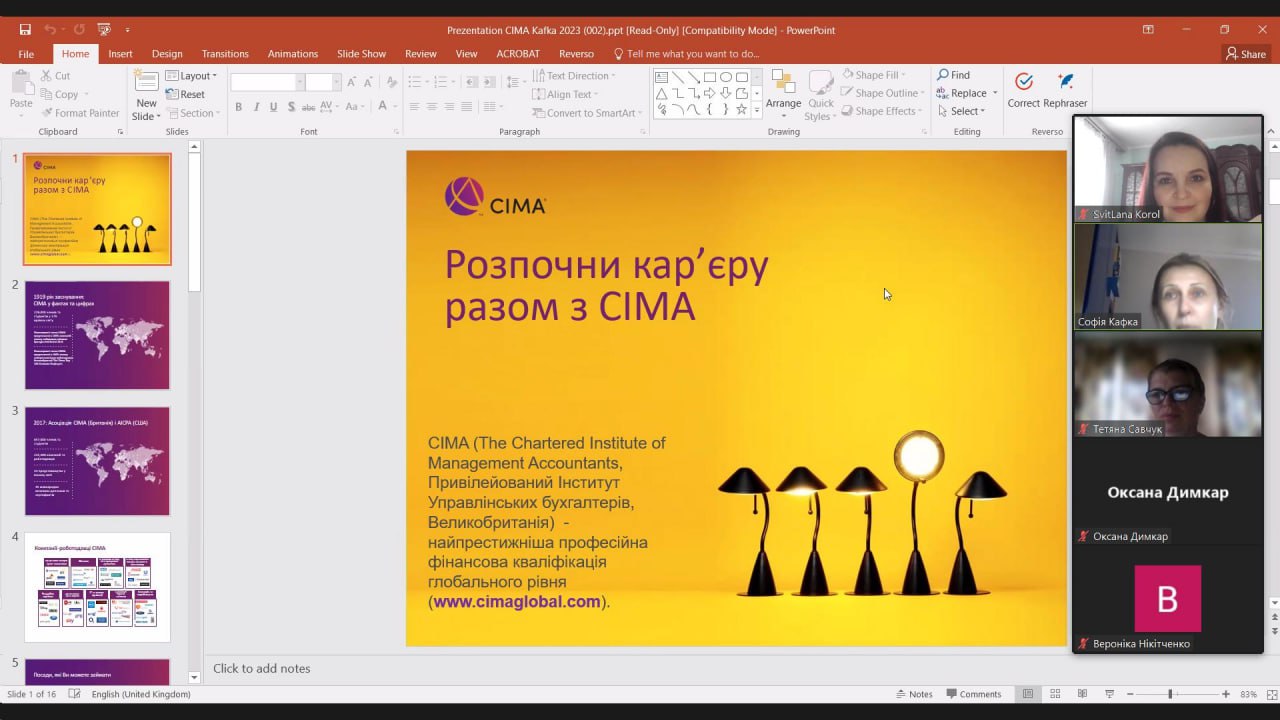Switch to the Animations tab
This screenshot has width=1280, height=720.
[x=293, y=54]
